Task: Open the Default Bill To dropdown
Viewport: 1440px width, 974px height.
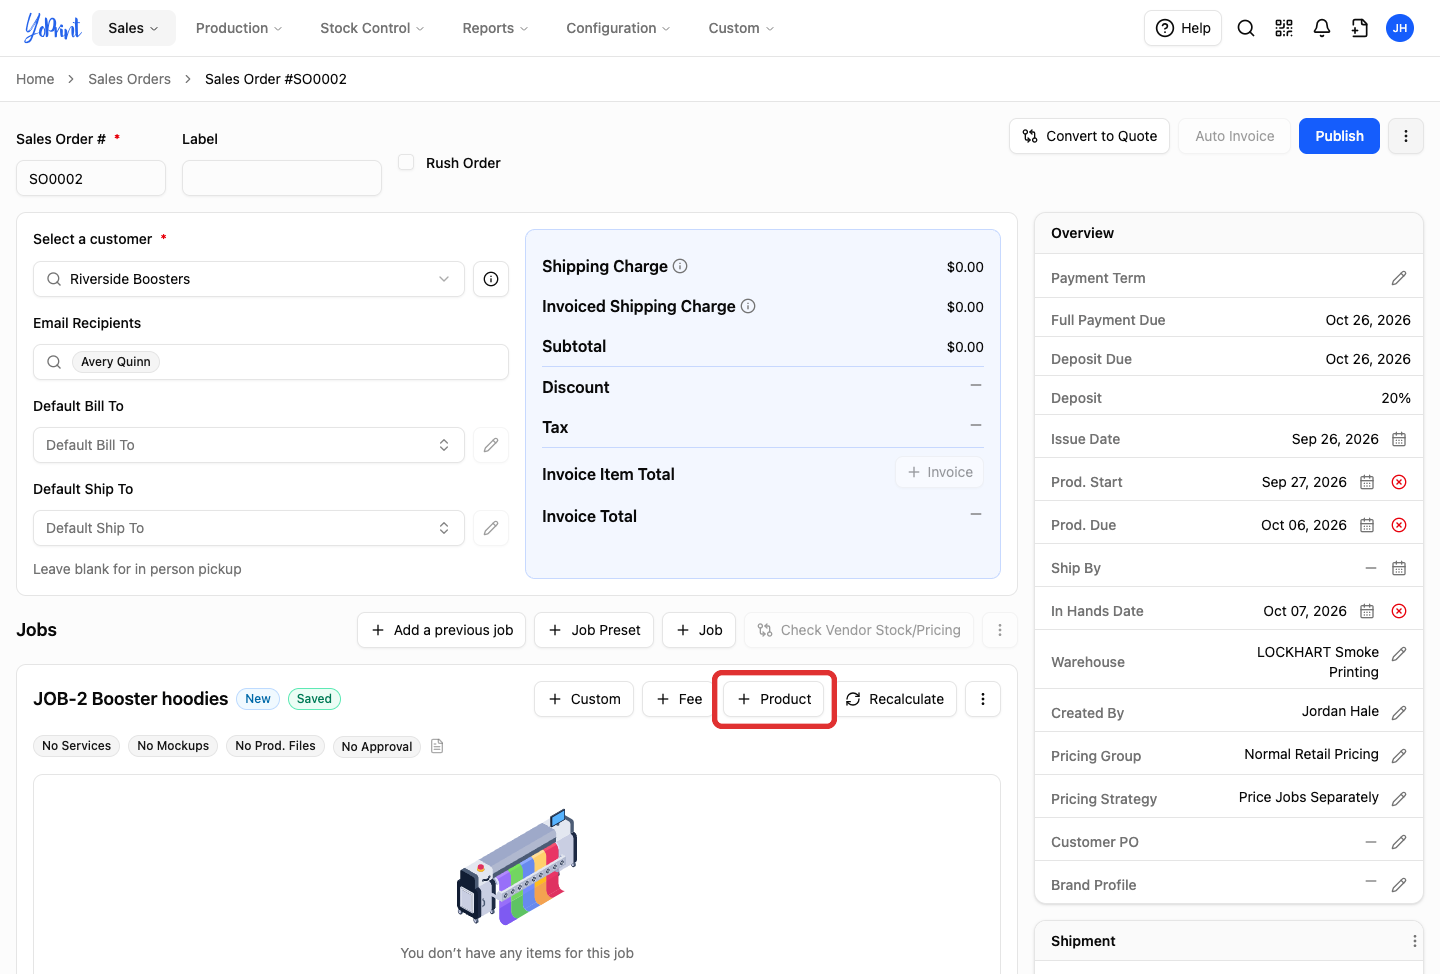Action: 249,445
